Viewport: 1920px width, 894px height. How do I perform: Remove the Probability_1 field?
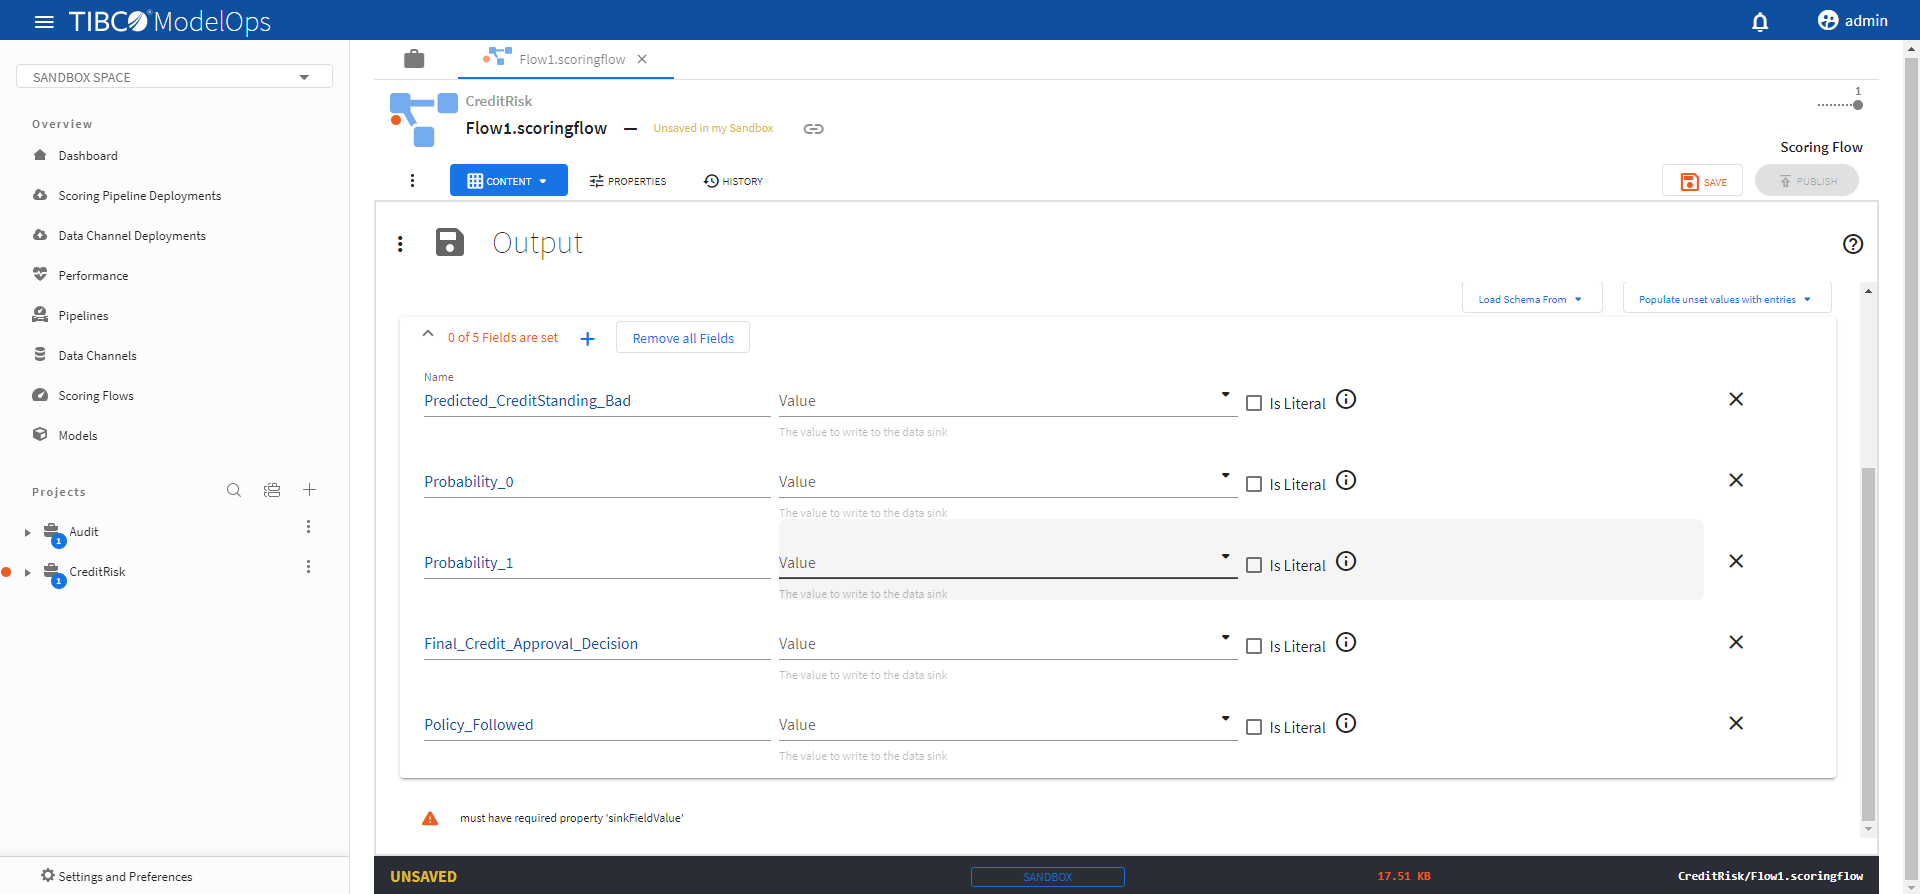pyautogui.click(x=1736, y=561)
